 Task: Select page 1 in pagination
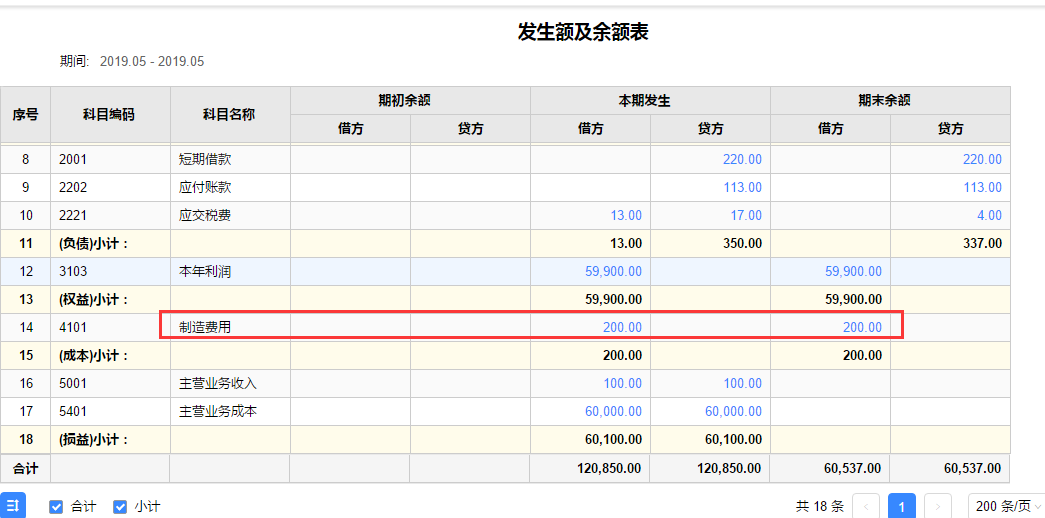[901, 506]
